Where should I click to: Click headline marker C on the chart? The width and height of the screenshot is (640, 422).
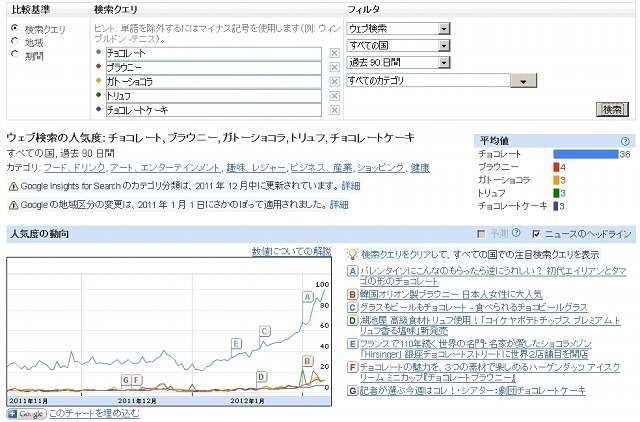click(264, 331)
